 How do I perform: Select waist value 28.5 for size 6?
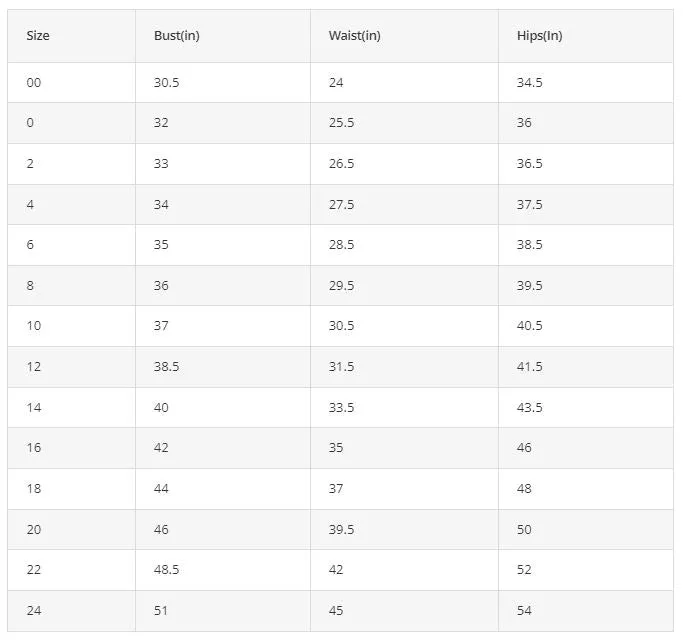click(342, 245)
